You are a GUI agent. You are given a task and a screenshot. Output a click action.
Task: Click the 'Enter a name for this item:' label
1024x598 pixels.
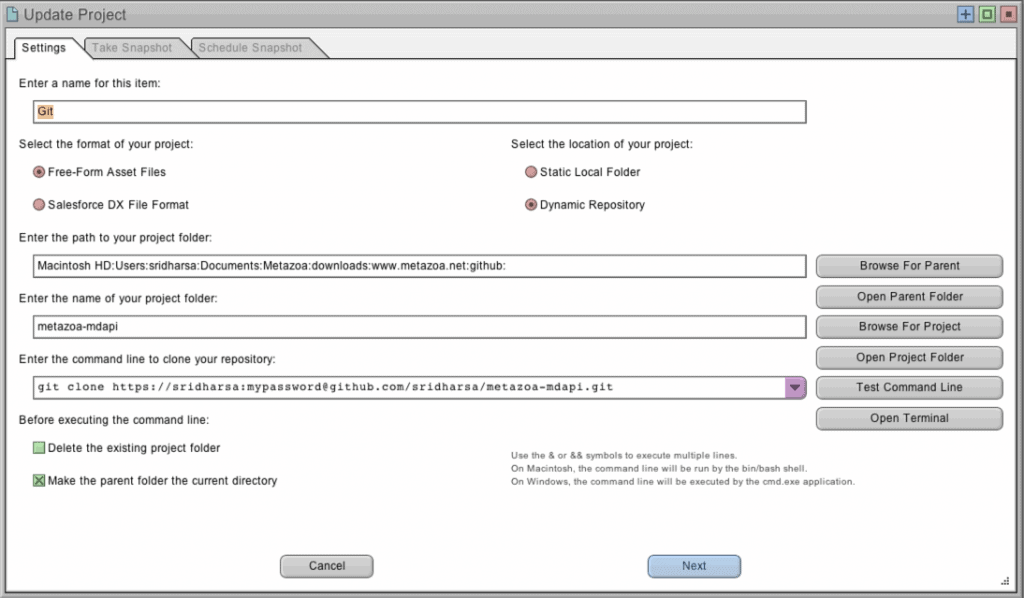[89, 83]
